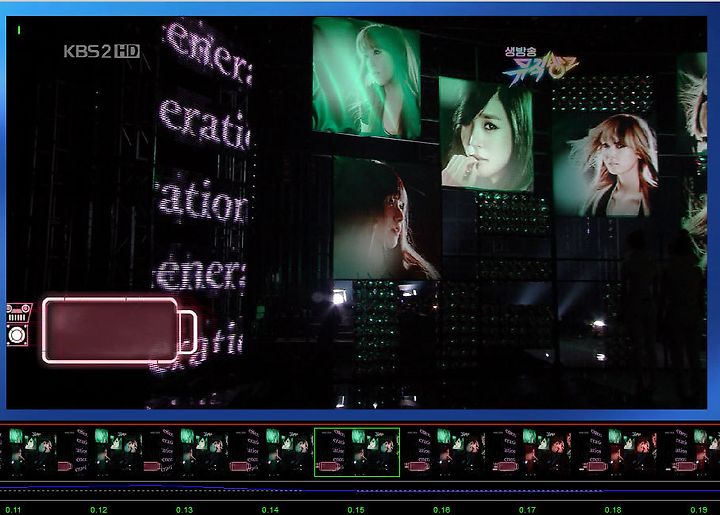Select the filmstrip frame at 0.19
720x515 pixels.
689,452
